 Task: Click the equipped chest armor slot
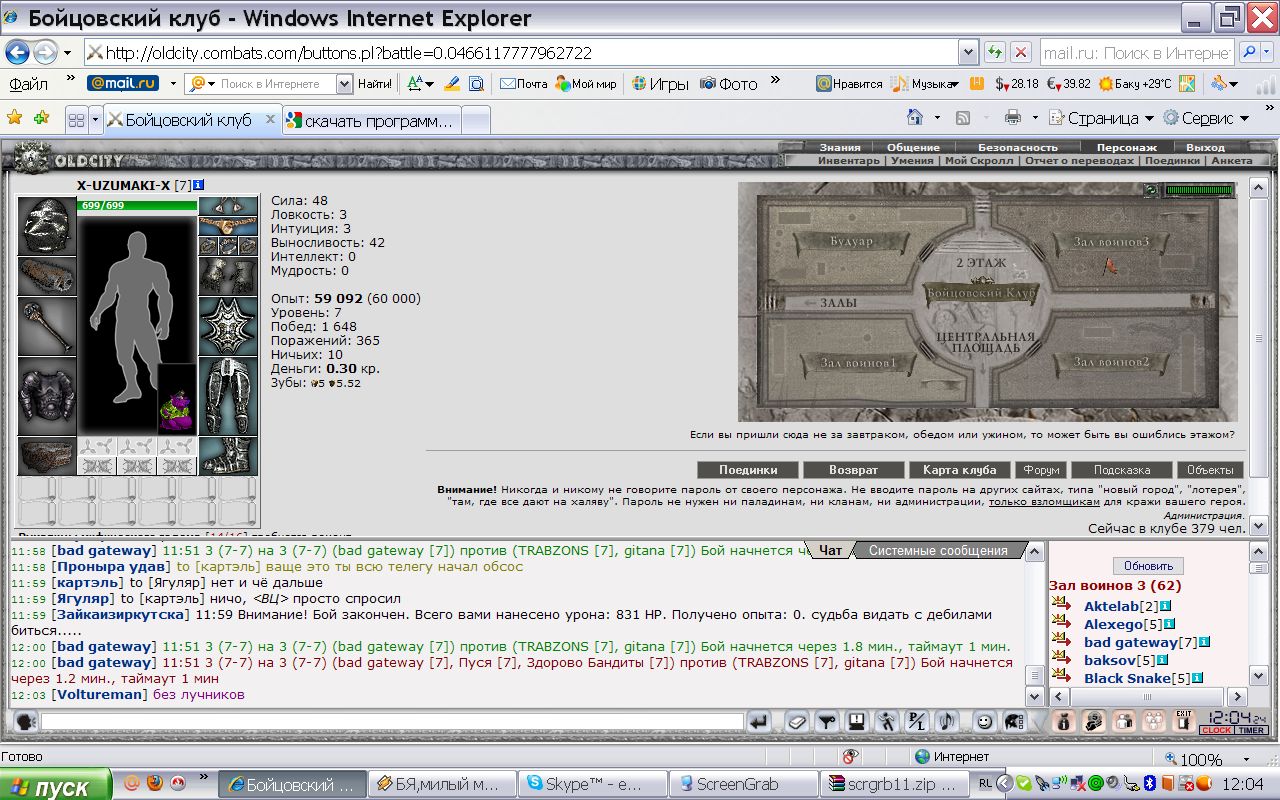(x=48, y=396)
